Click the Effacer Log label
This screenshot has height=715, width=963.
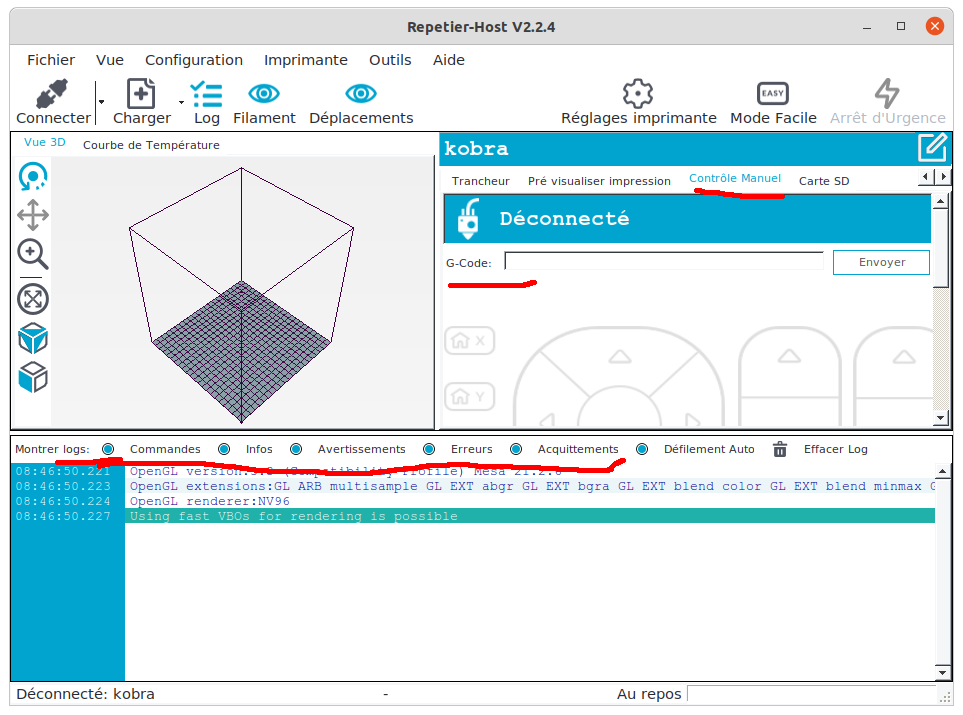(x=836, y=449)
